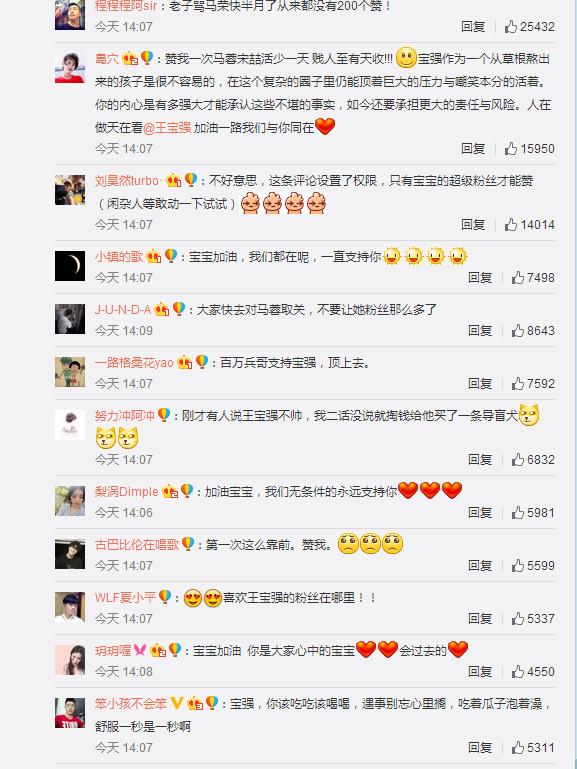The image size is (577, 769).
Task: Open 小镇的歌's crescent moon avatar
Action: click(70, 266)
